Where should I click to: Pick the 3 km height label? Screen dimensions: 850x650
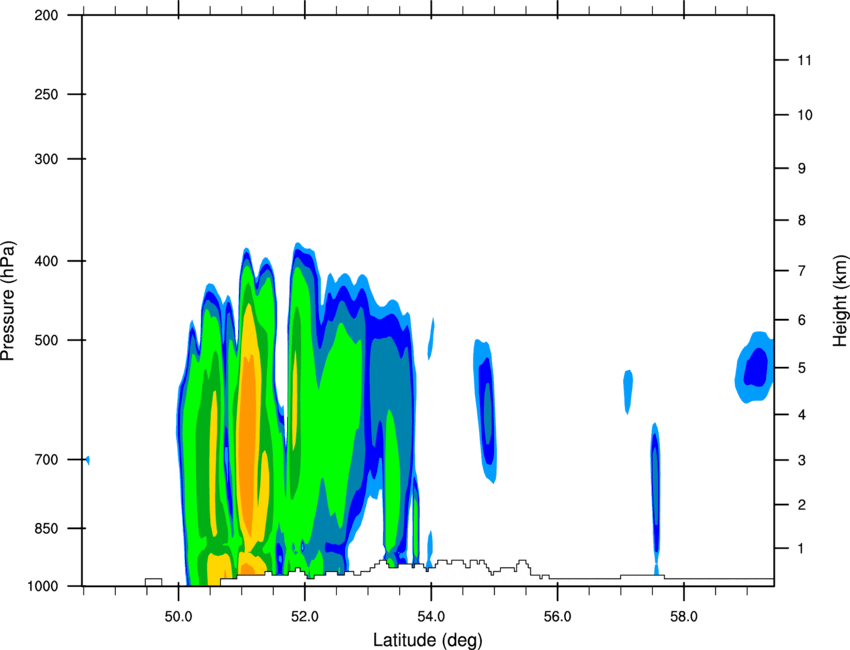[802, 460]
